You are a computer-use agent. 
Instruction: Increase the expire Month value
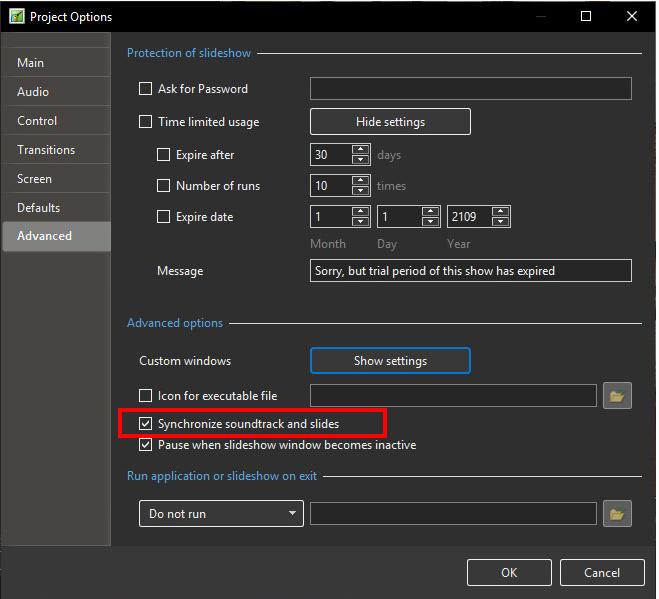pyautogui.click(x=360, y=211)
